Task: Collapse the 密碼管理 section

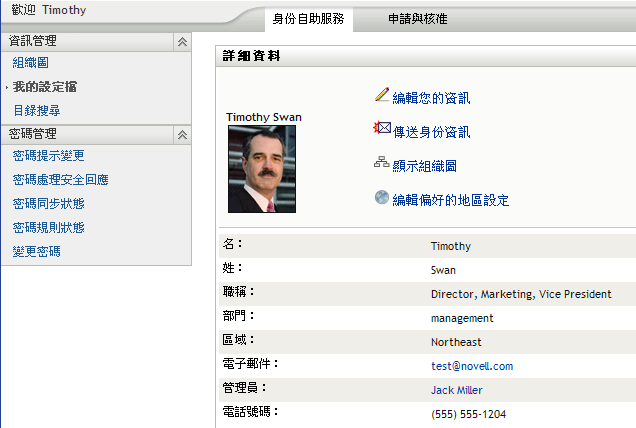Action: pos(182,135)
